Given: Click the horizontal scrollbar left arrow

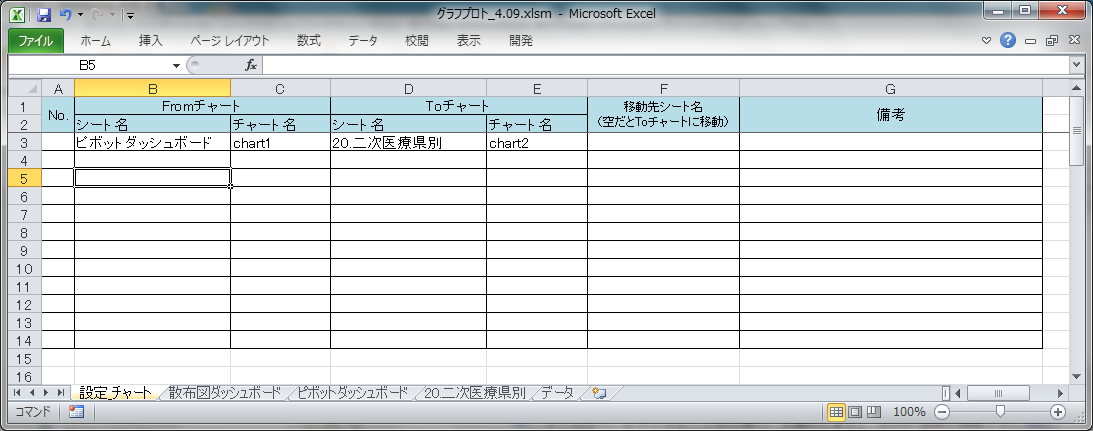Looking at the screenshot, I should pos(958,393).
